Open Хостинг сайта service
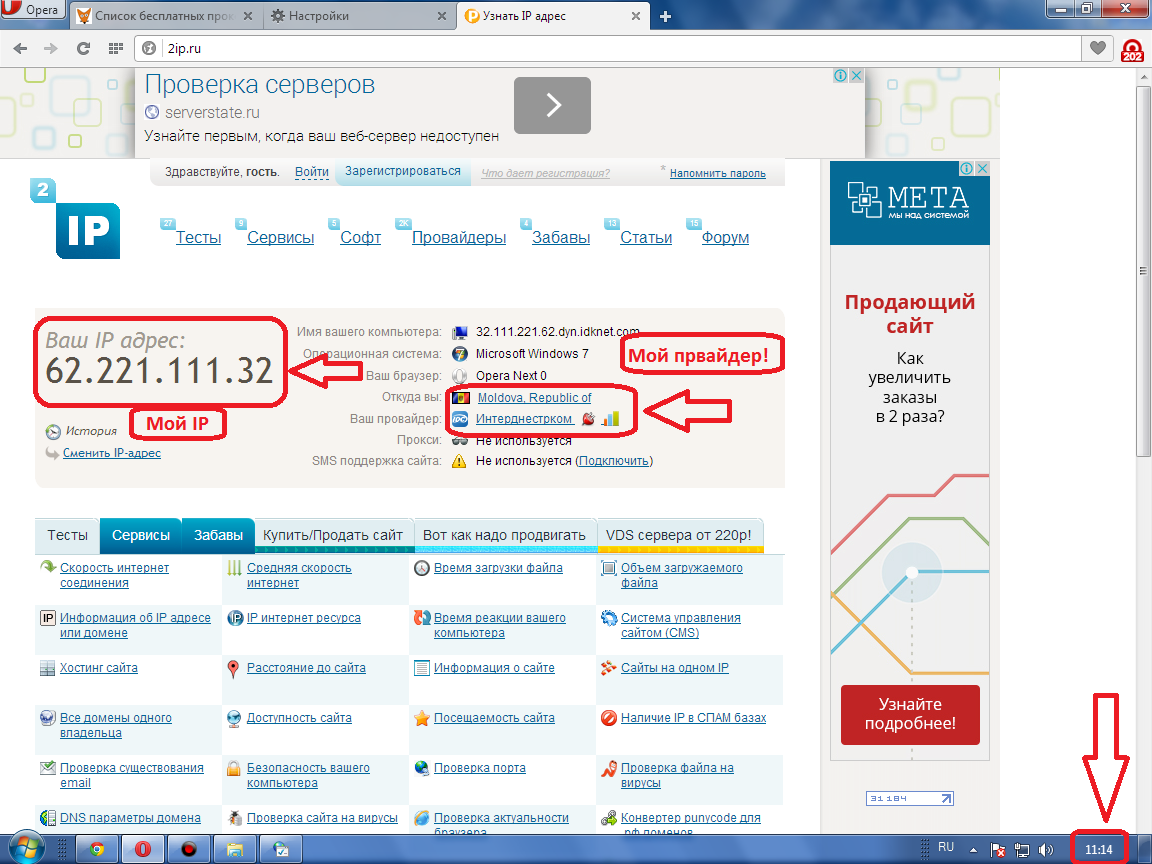 [99, 668]
